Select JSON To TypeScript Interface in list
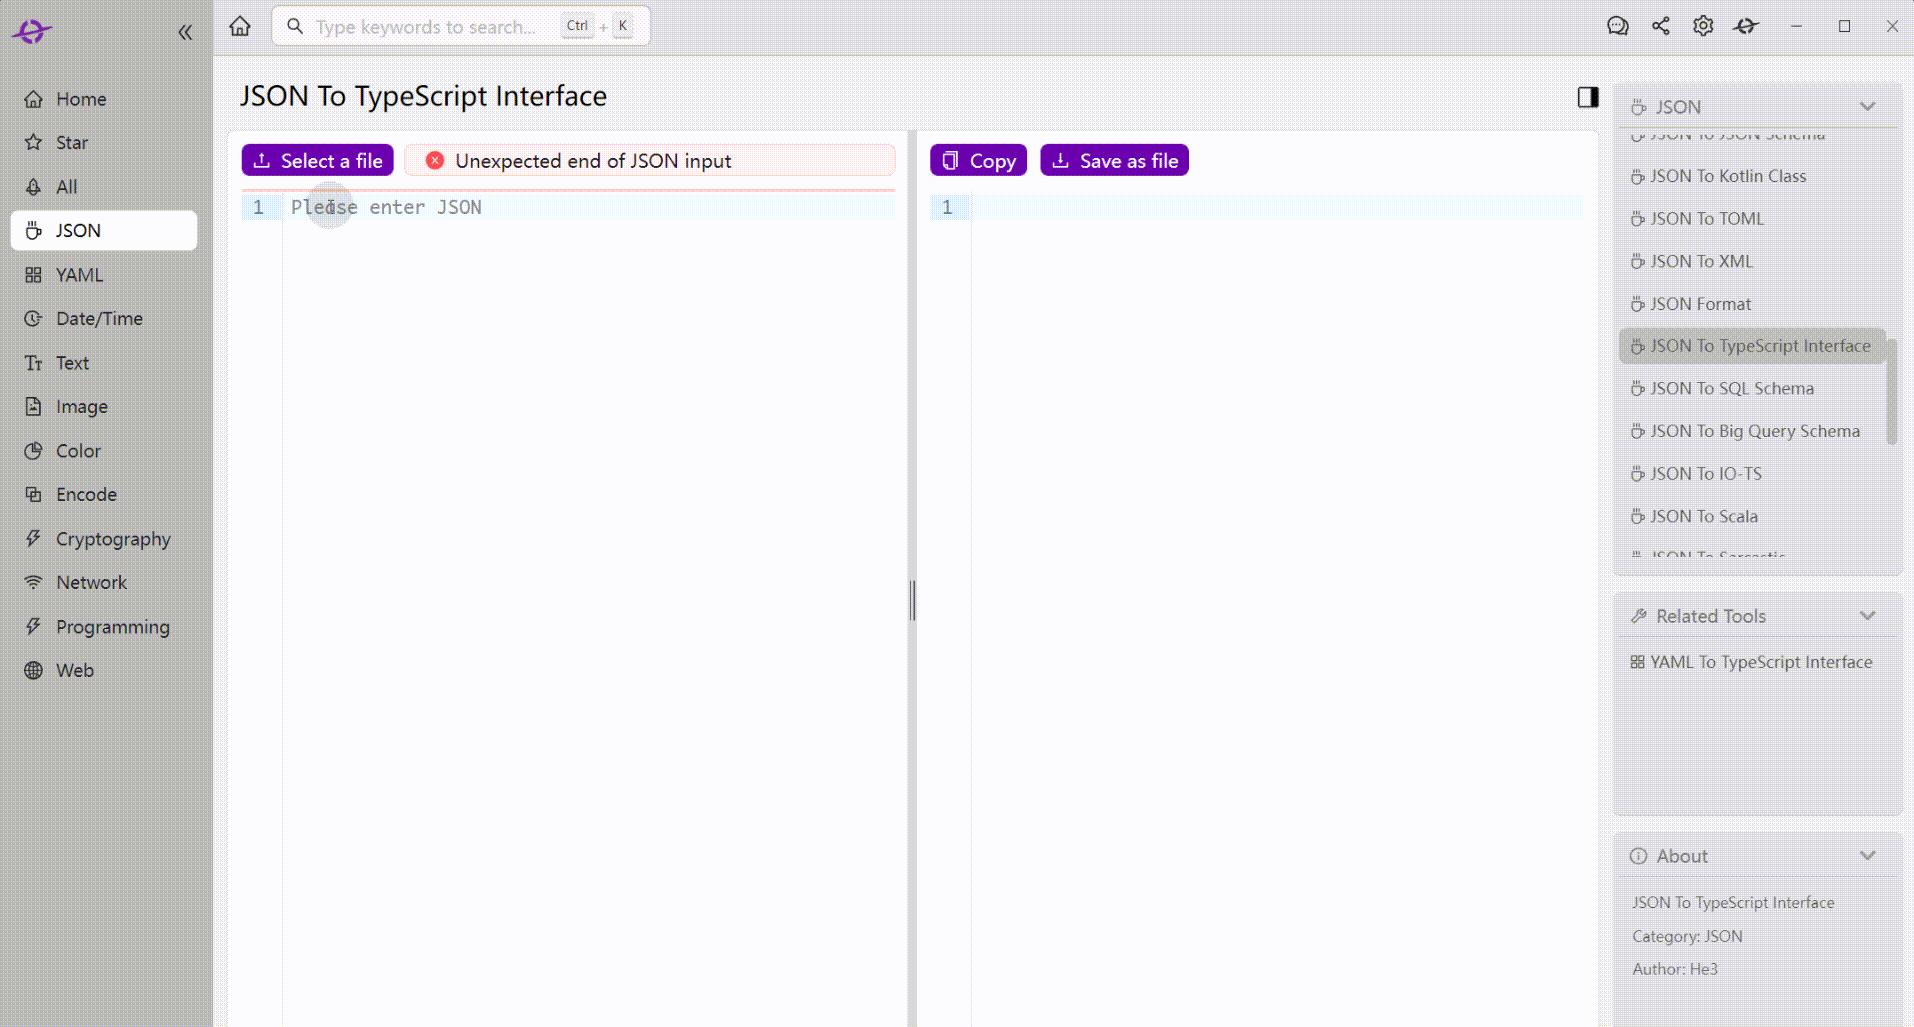The image size is (1914, 1027). pyautogui.click(x=1752, y=346)
